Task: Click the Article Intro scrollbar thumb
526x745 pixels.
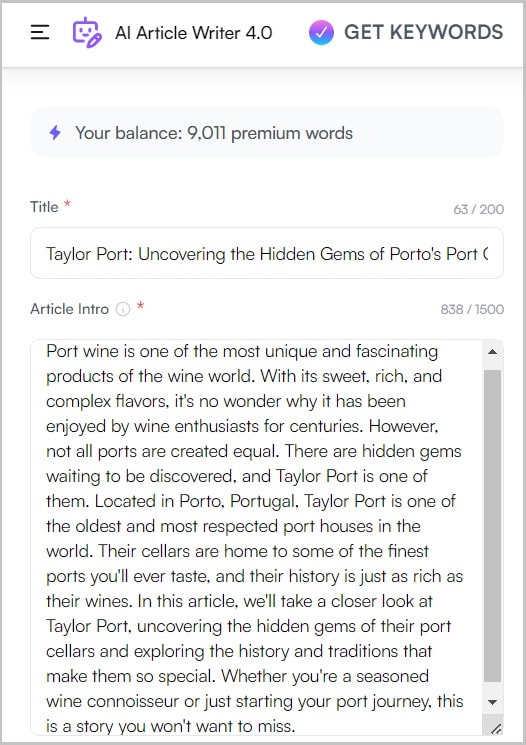Action: 493,526
